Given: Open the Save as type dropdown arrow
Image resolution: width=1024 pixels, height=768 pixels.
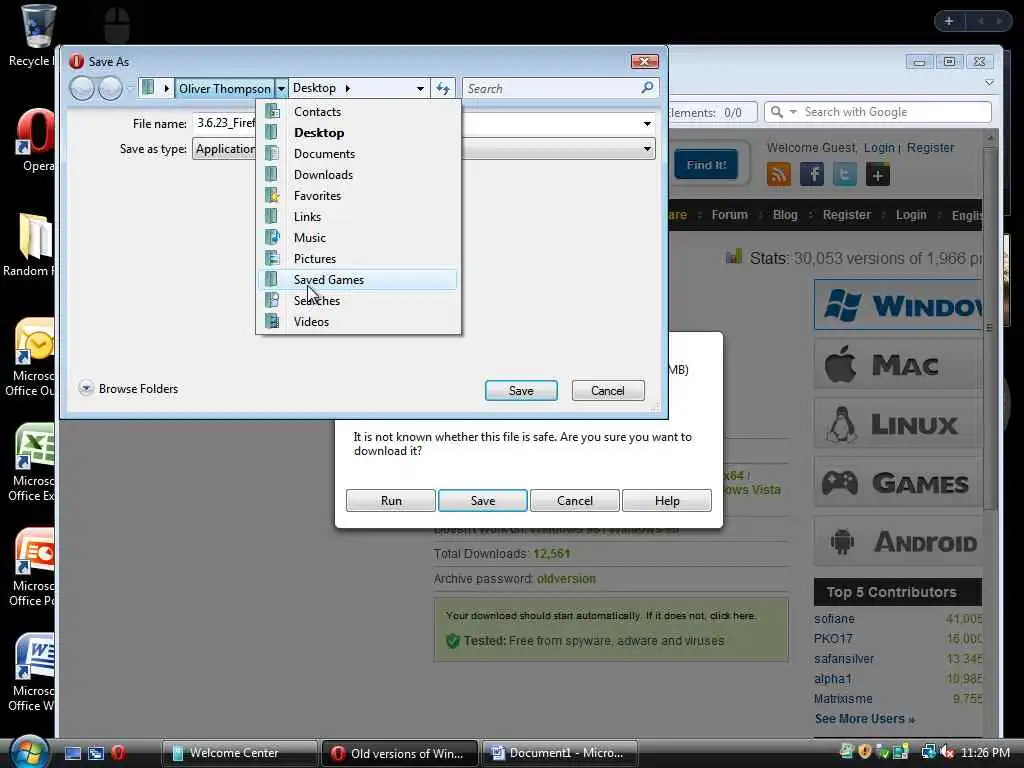Looking at the screenshot, I should click(x=647, y=149).
